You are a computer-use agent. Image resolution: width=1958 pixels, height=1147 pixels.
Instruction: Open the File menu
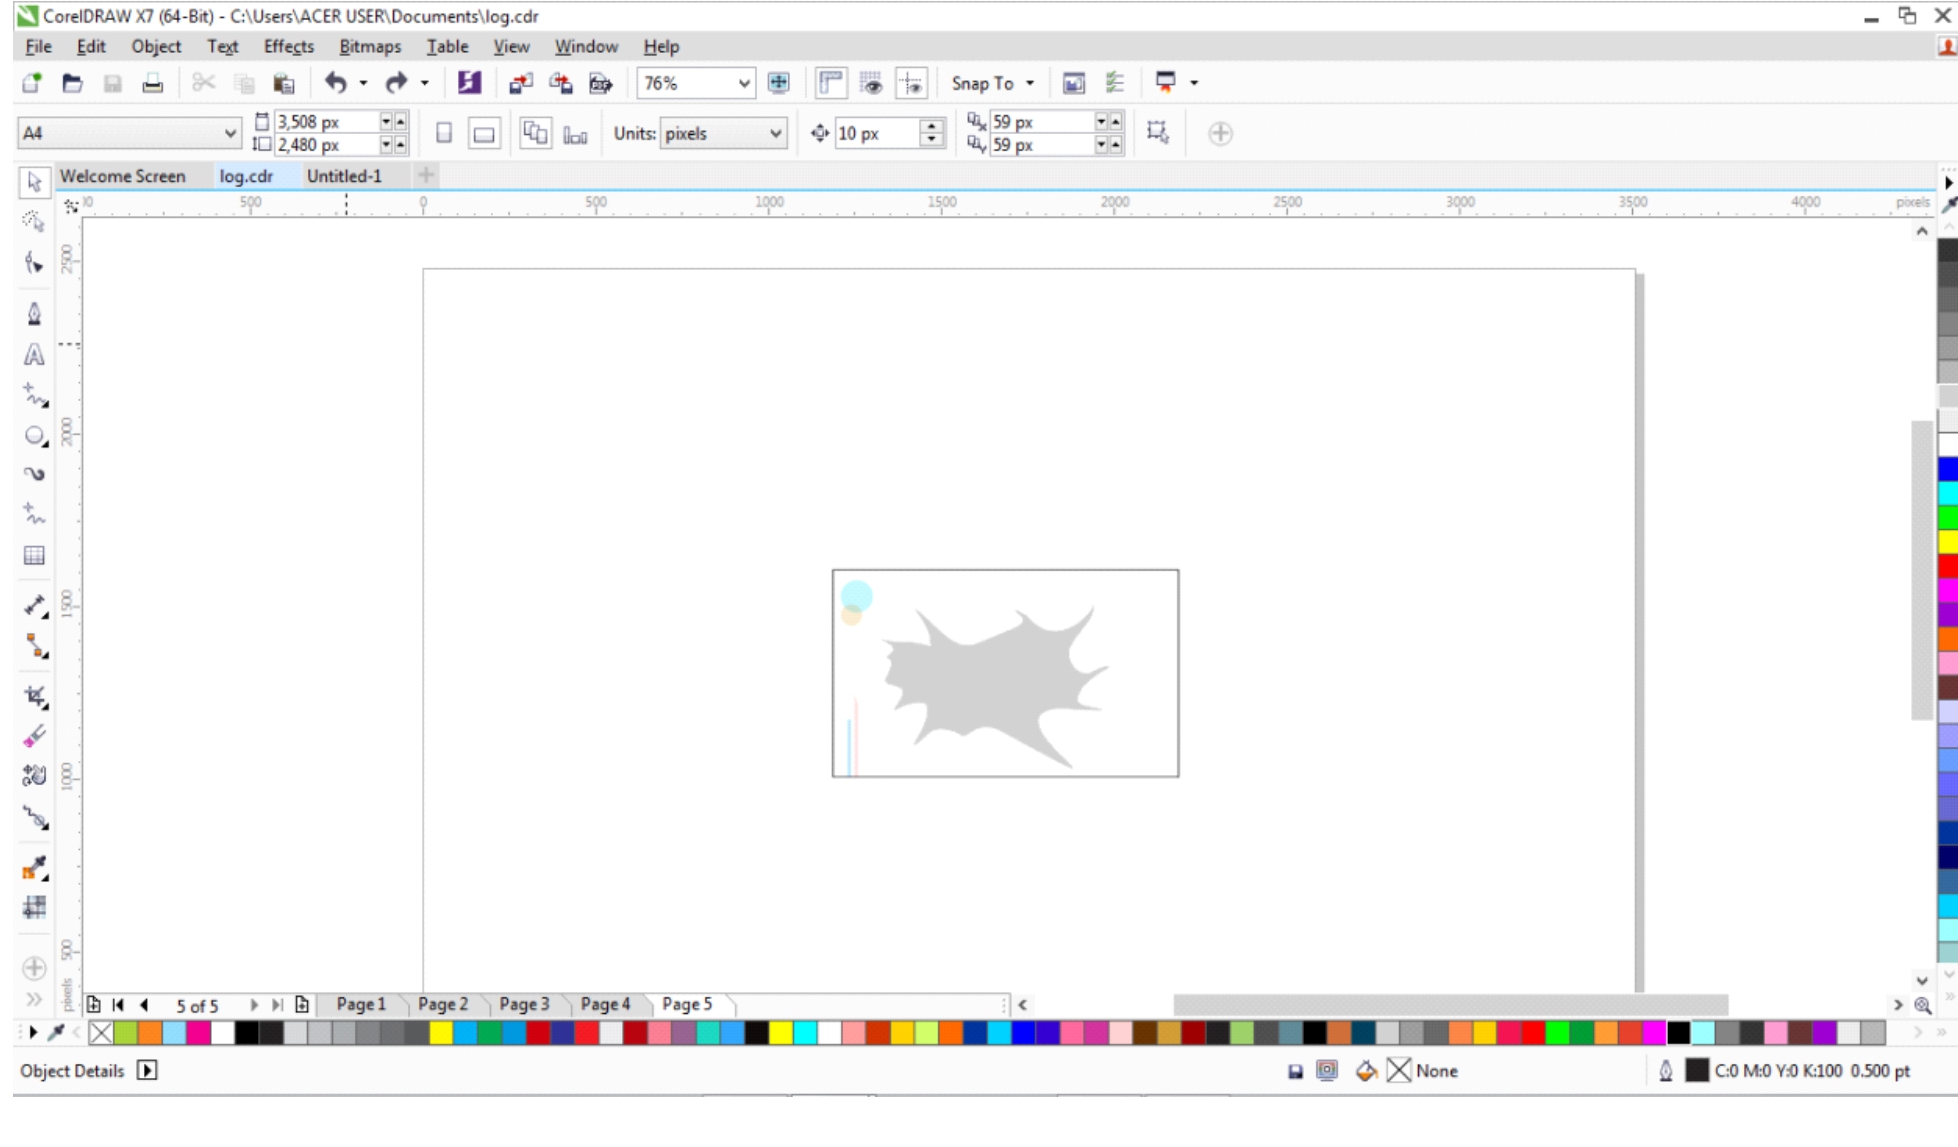(x=38, y=46)
